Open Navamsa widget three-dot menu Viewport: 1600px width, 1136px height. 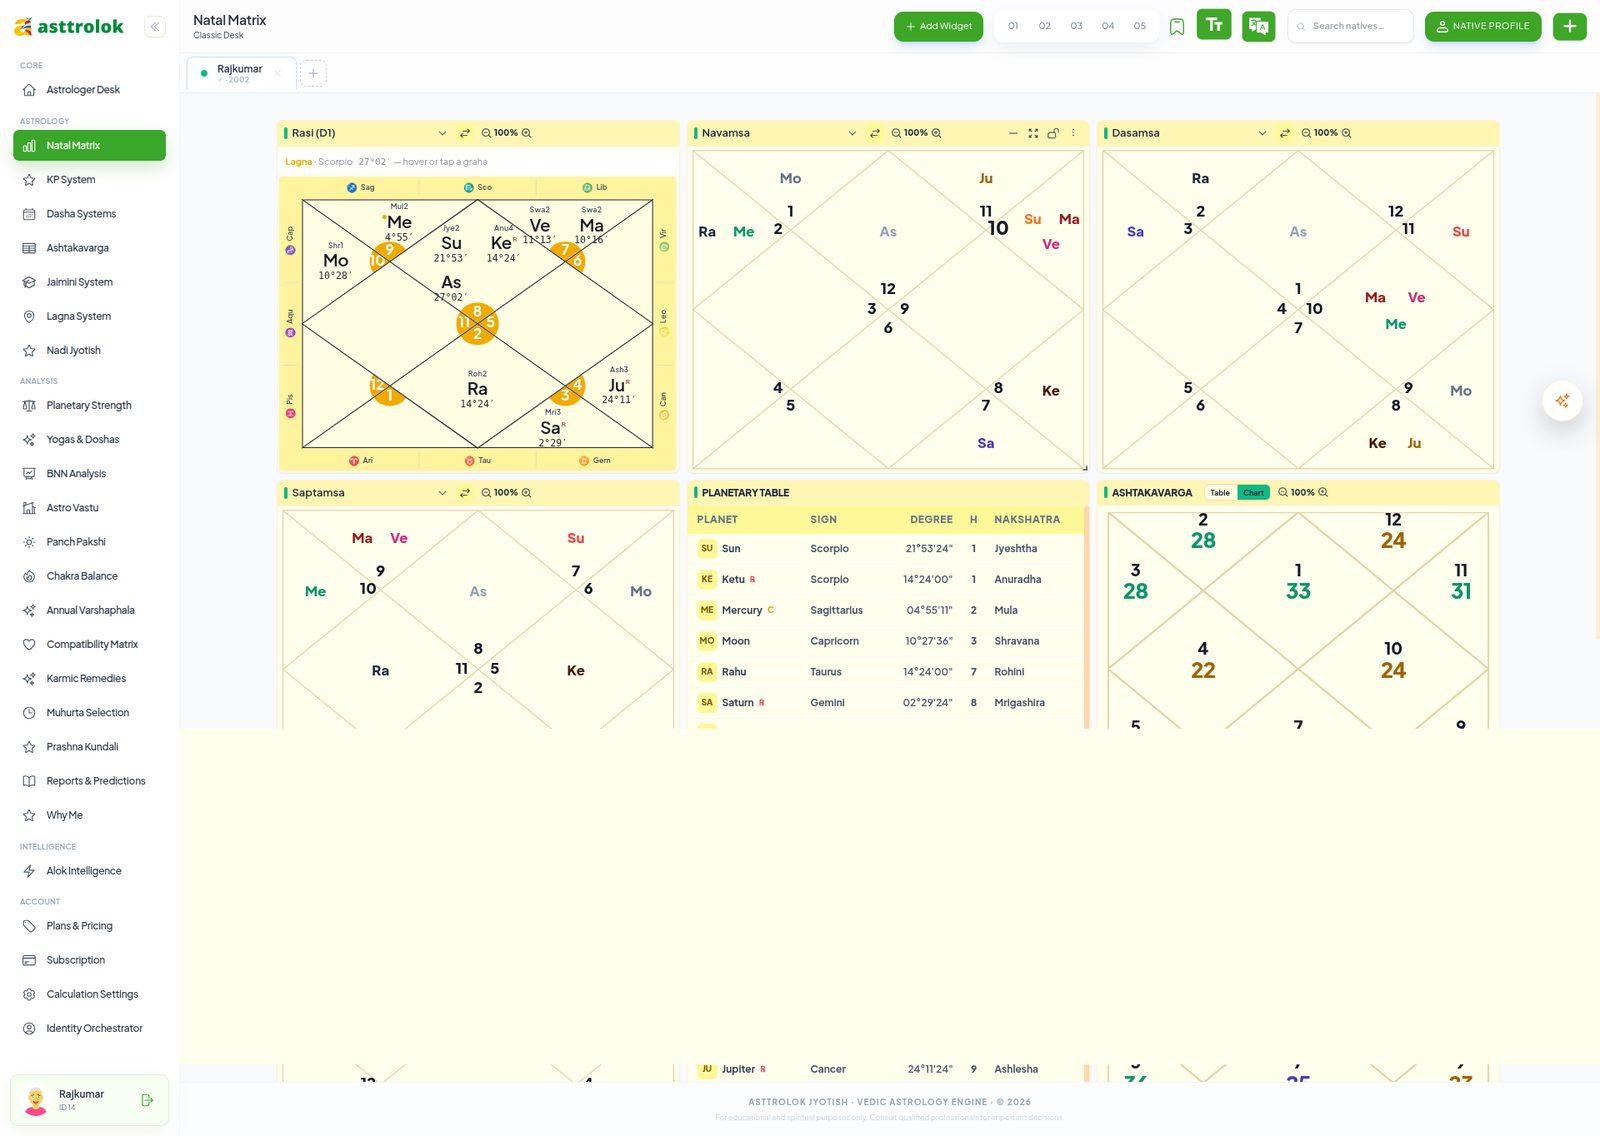tap(1074, 133)
